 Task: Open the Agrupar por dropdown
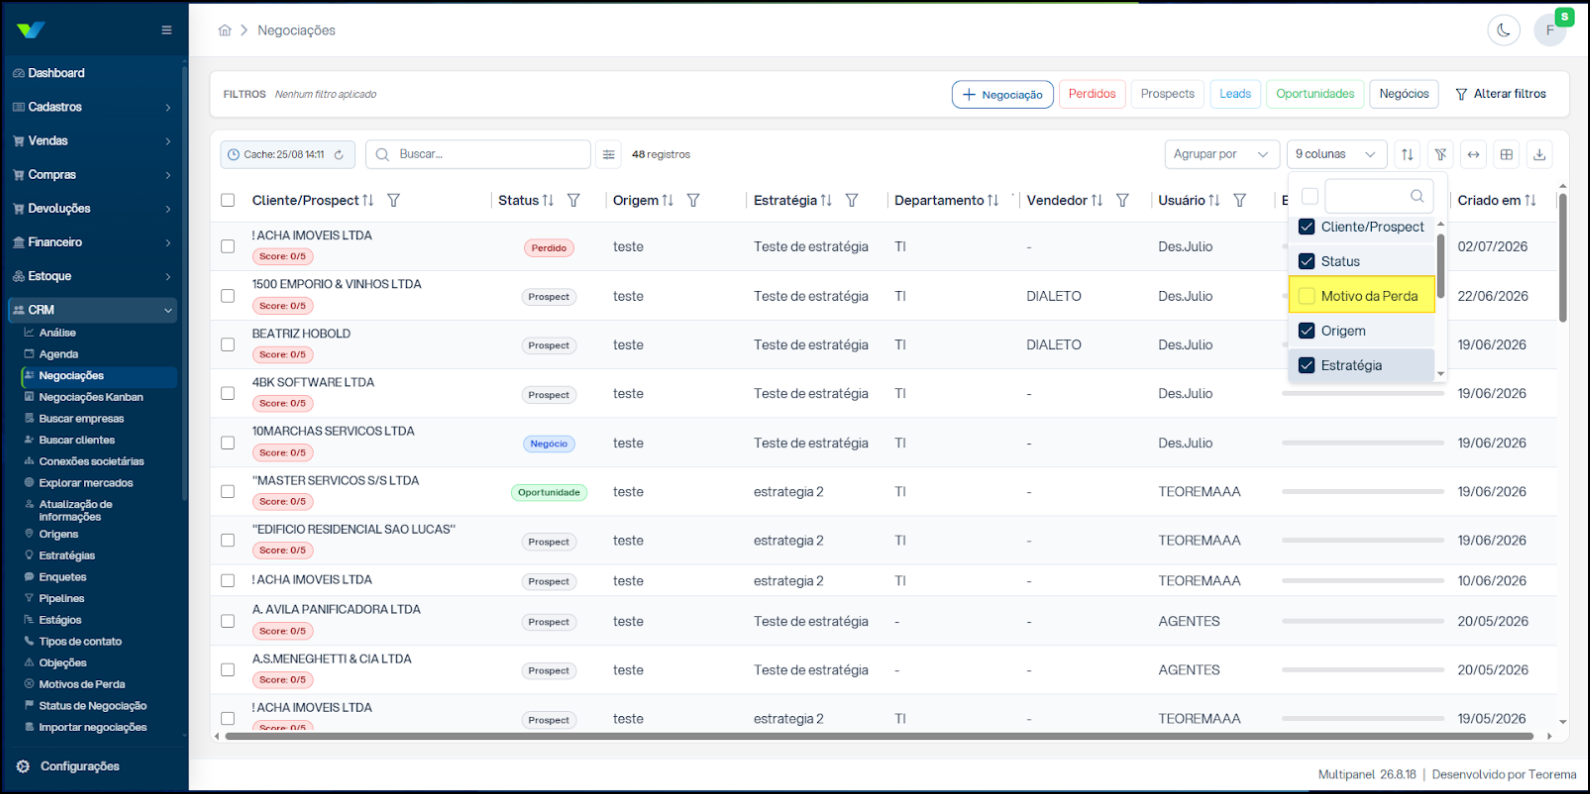pos(1222,154)
